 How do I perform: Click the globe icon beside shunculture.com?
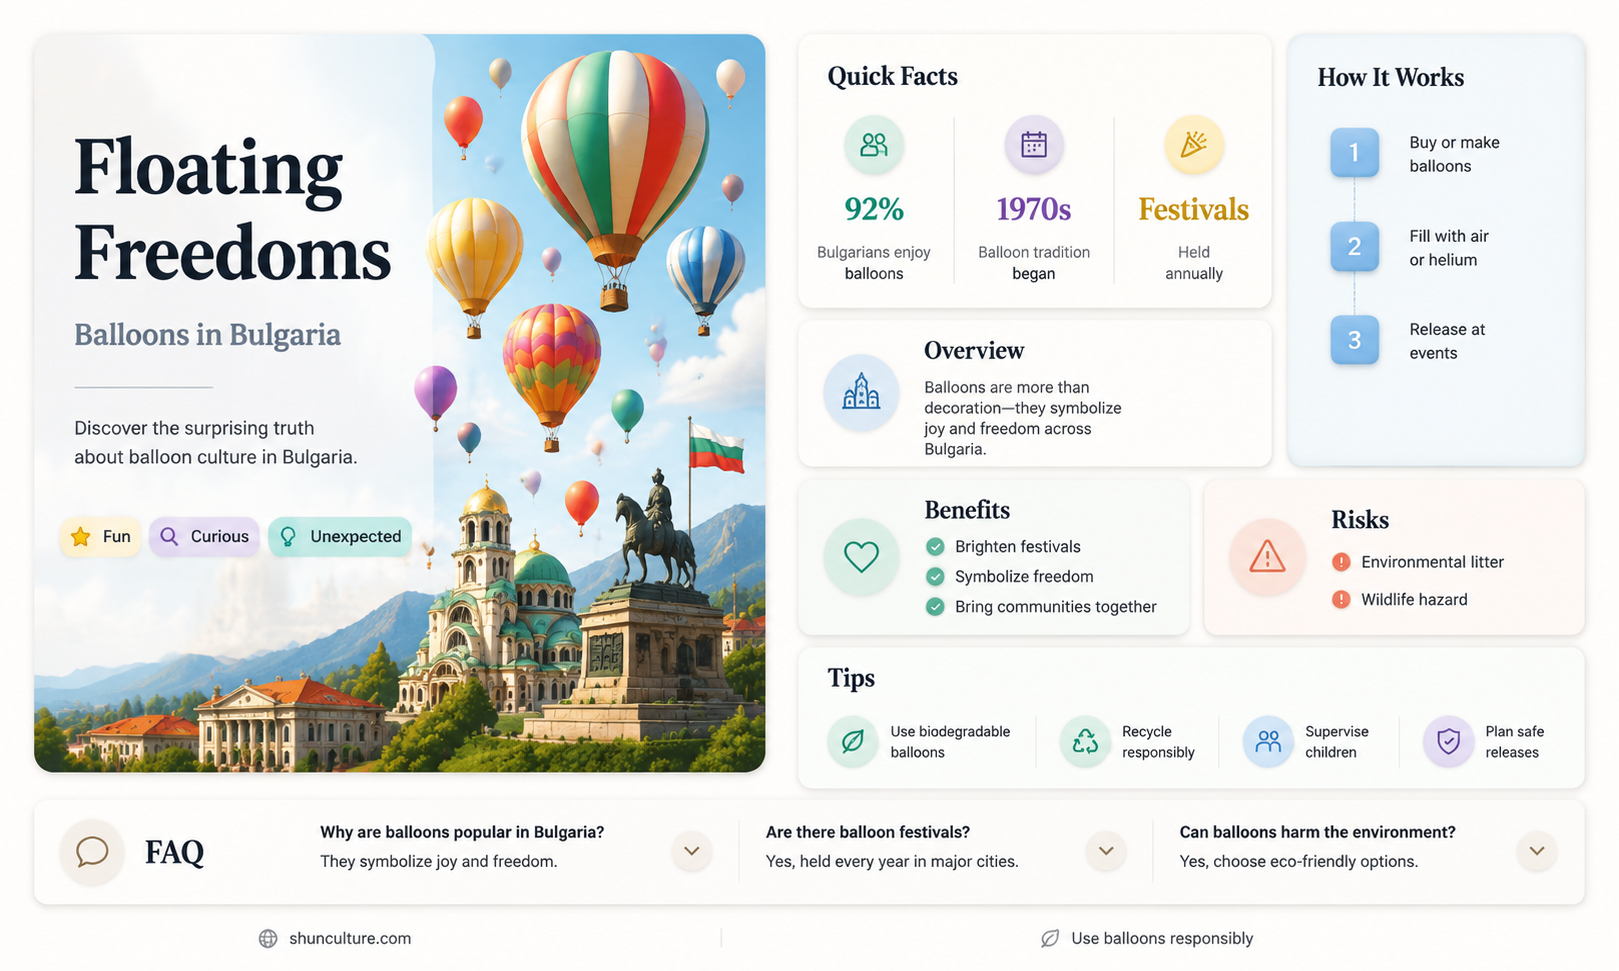pyautogui.click(x=268, y=938)
